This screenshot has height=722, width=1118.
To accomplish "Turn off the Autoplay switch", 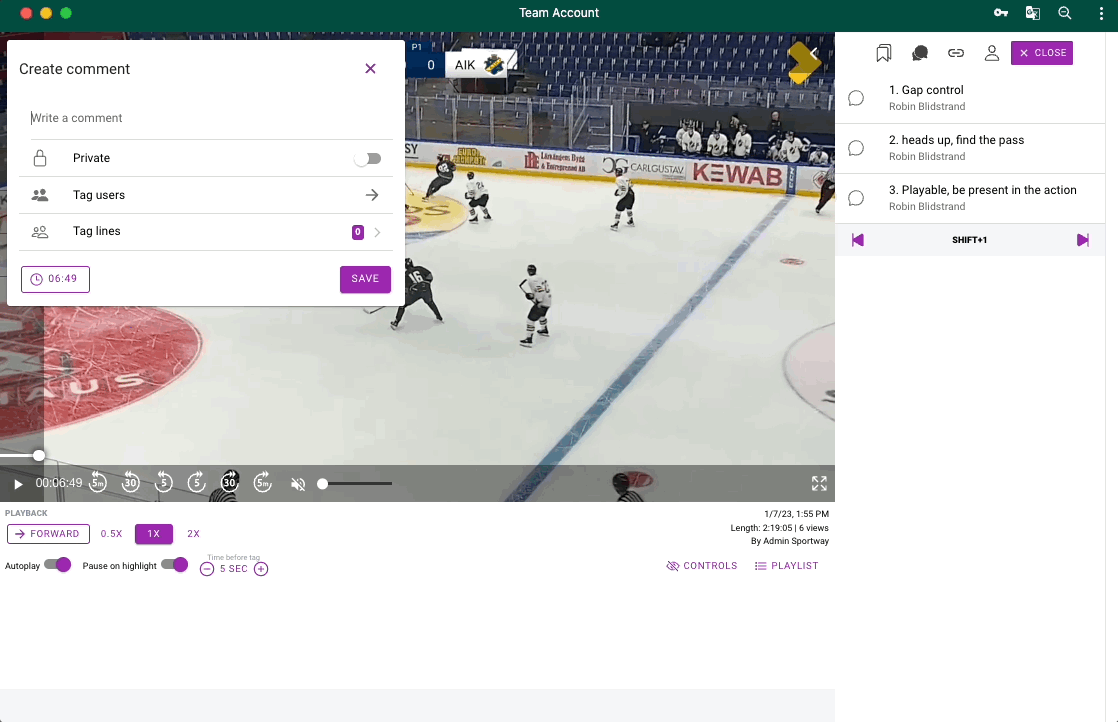I will click(58, 565).
